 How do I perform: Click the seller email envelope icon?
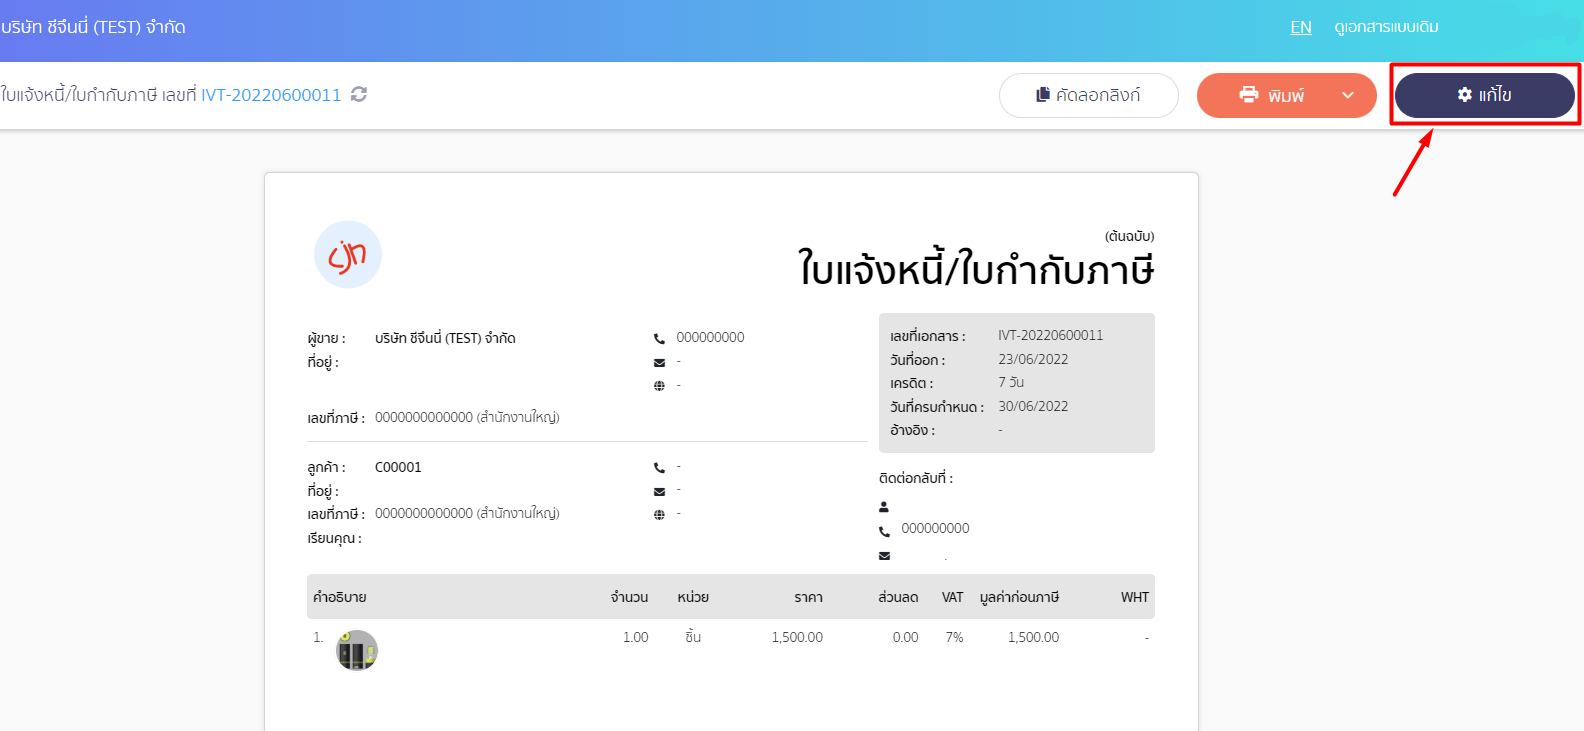pos(659,362)
